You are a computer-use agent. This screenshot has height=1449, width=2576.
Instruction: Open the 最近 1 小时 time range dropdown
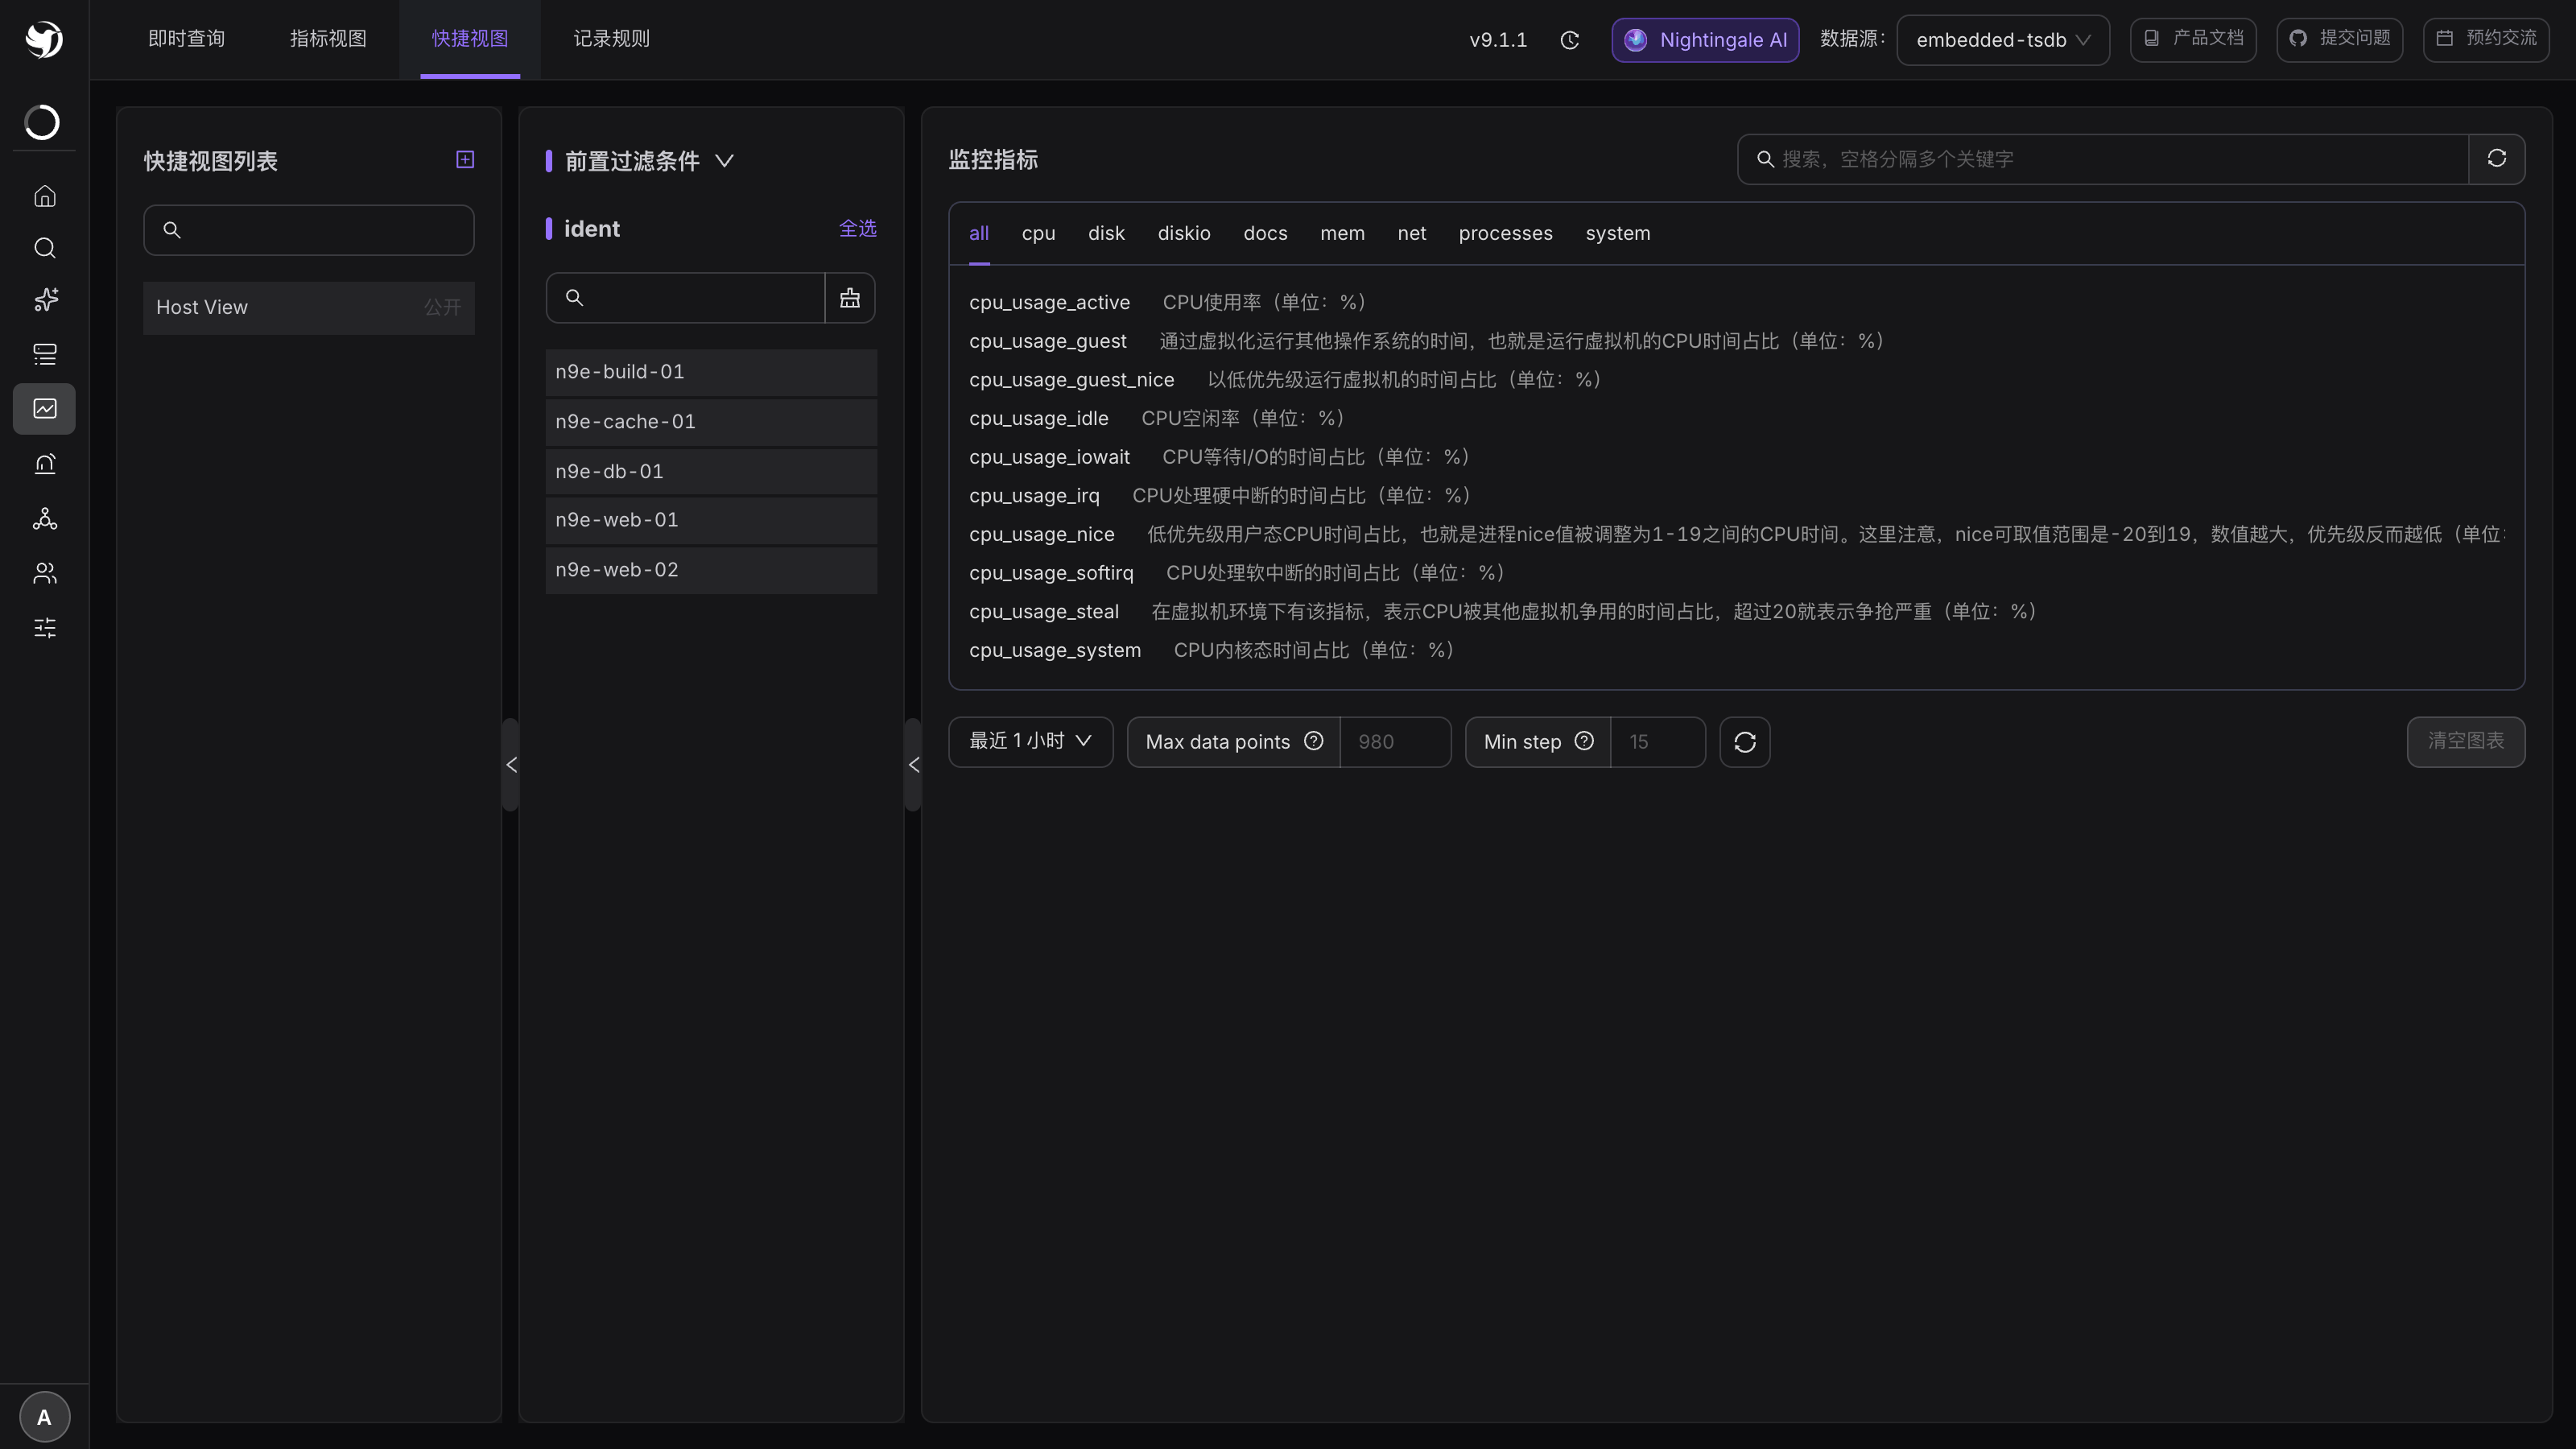click(1030, 742)
